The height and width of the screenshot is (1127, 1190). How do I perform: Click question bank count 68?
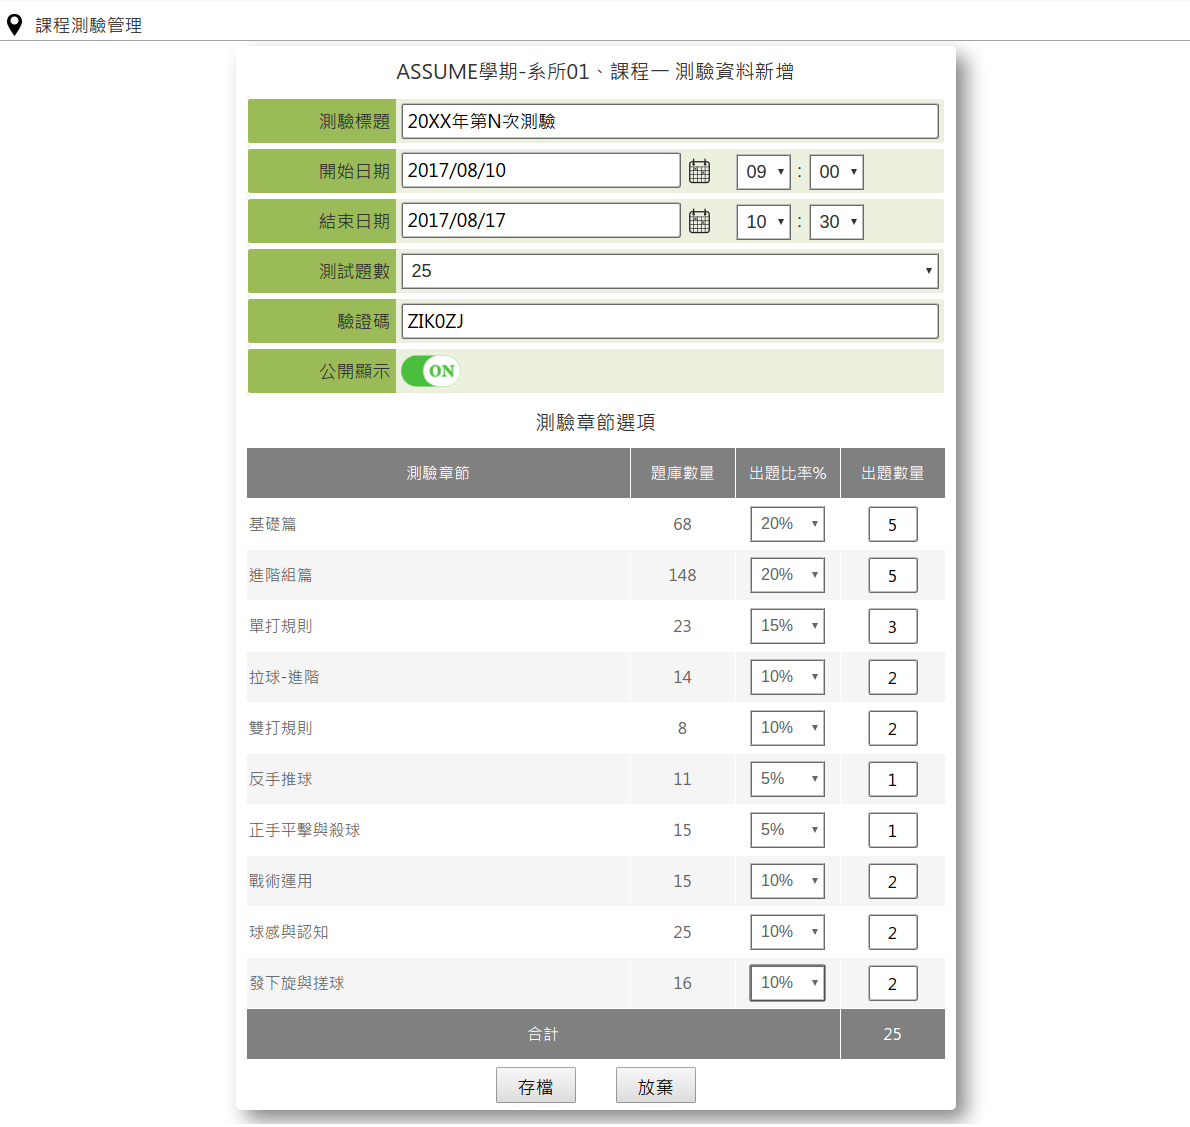[682, 524]
